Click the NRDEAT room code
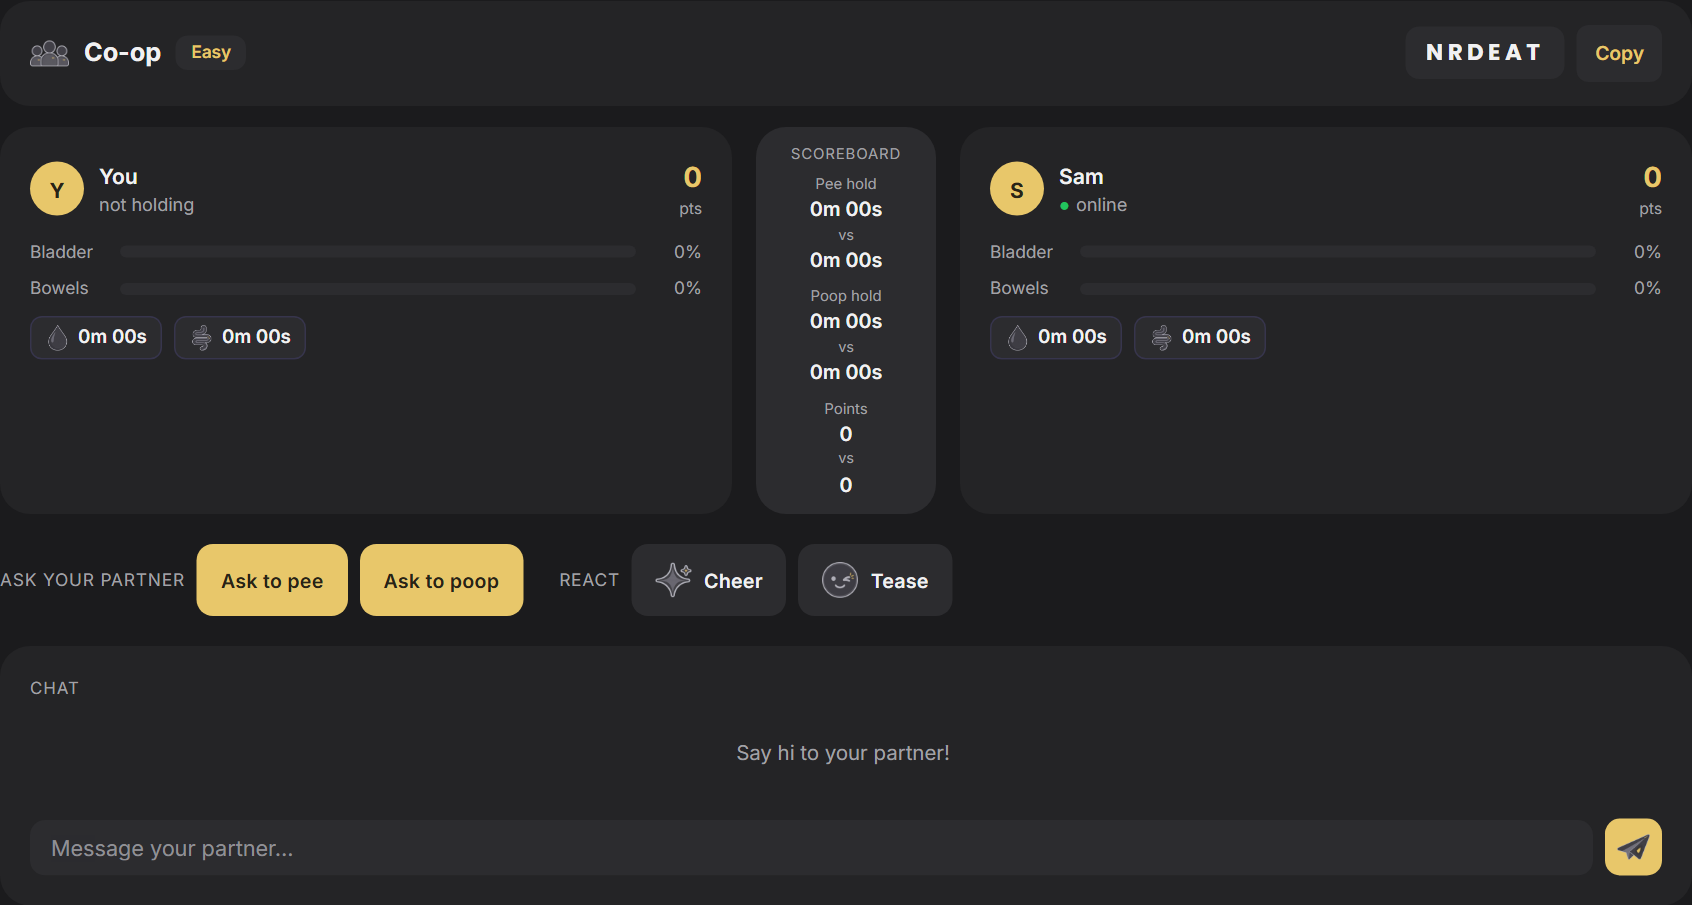1692x905 pixels. pos(1484,52)
